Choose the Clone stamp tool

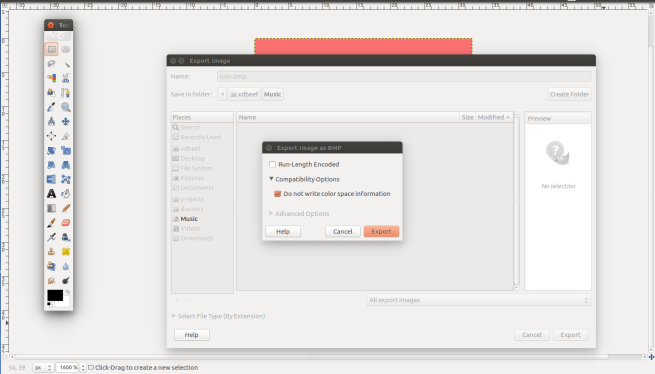pos(51,252)
